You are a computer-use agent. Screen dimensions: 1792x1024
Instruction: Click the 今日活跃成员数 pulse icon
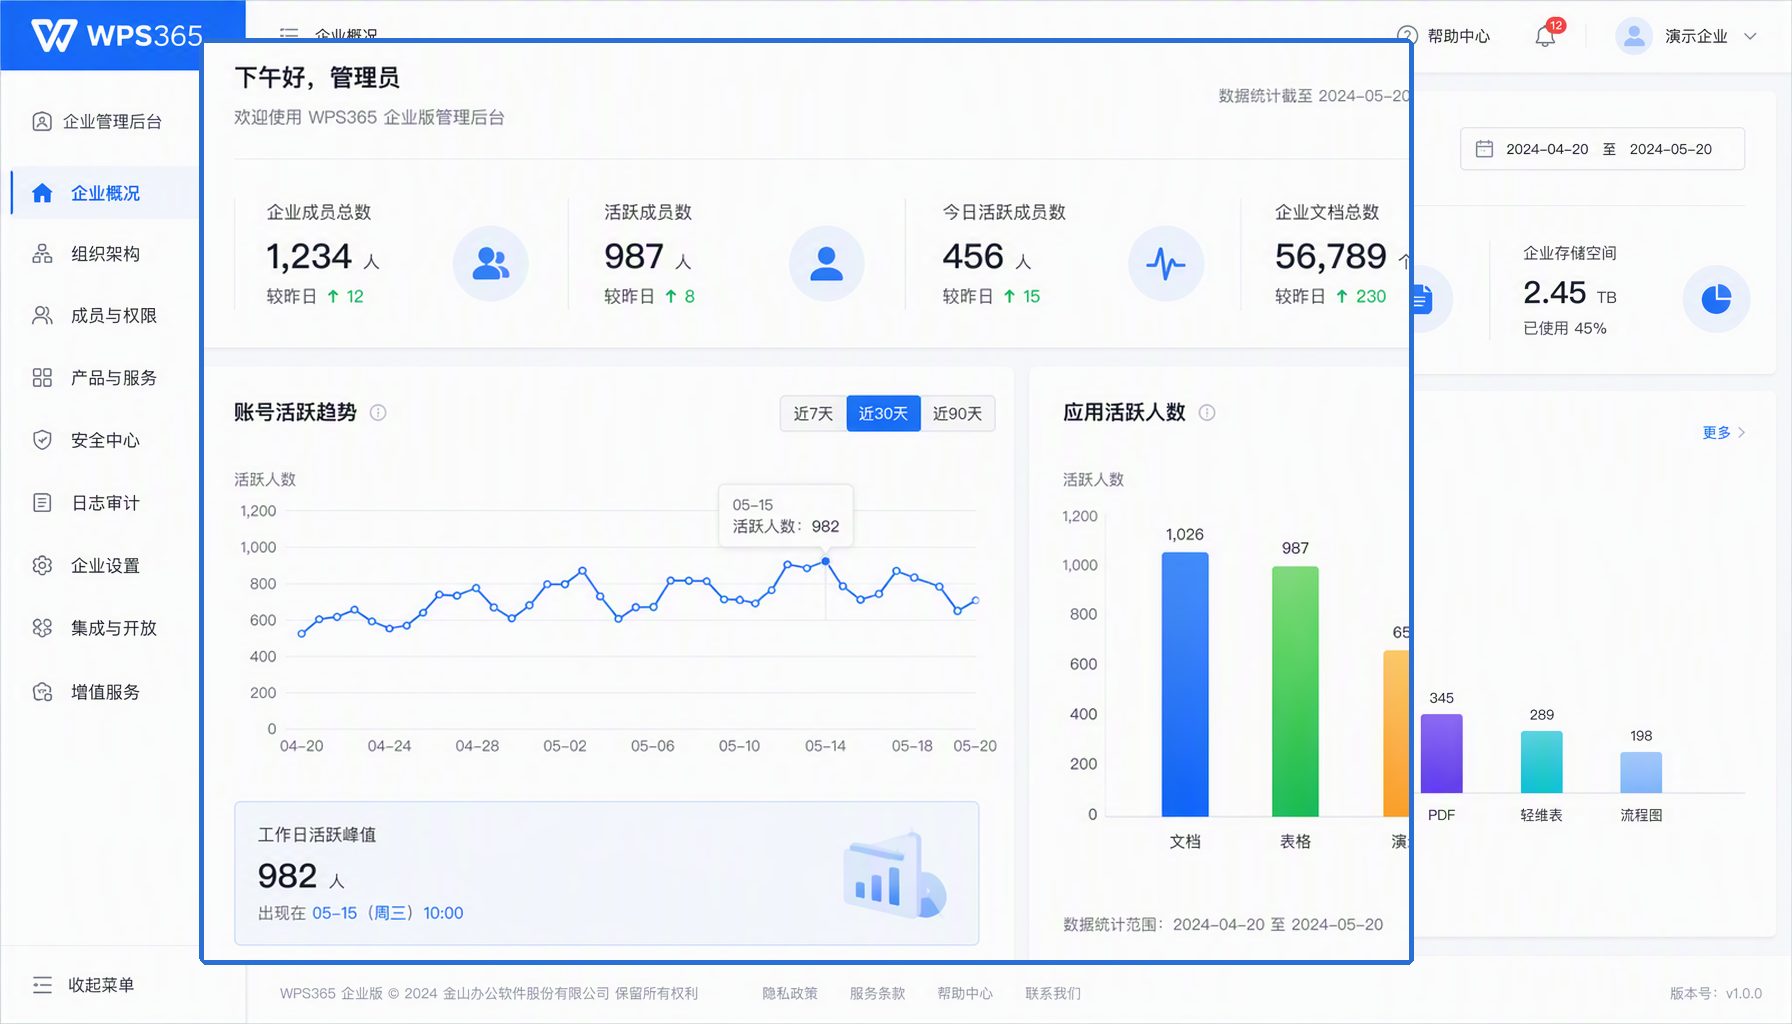[x=1166, y=263]
